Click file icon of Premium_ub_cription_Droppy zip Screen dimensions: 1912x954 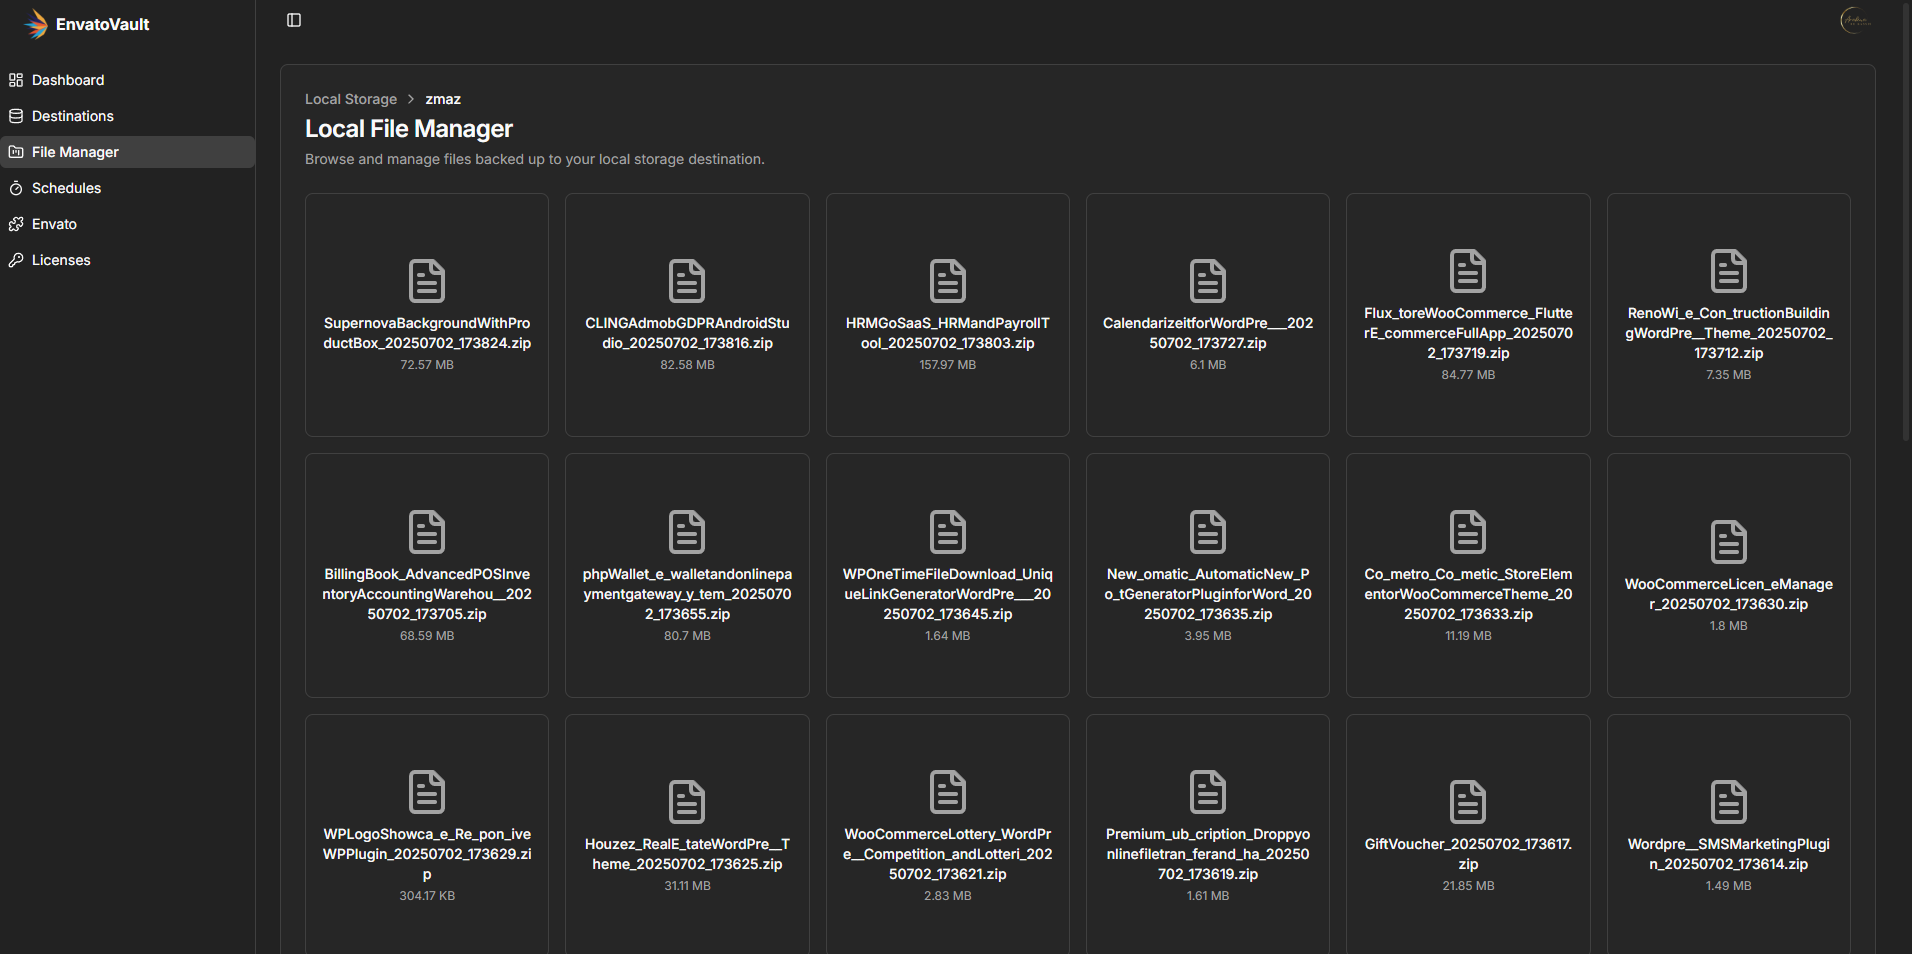[x=1208, y=792]
